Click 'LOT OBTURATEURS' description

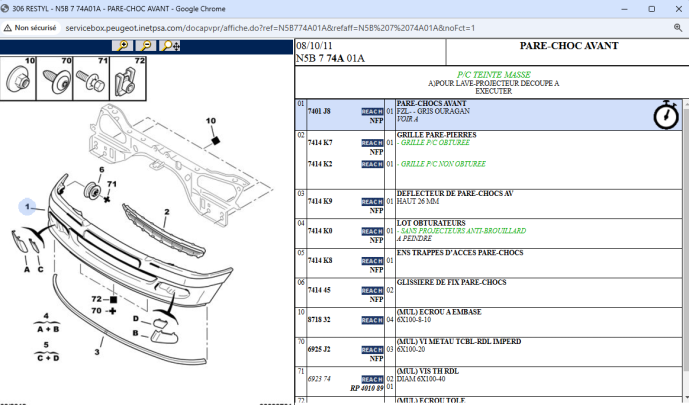[431, 223]
